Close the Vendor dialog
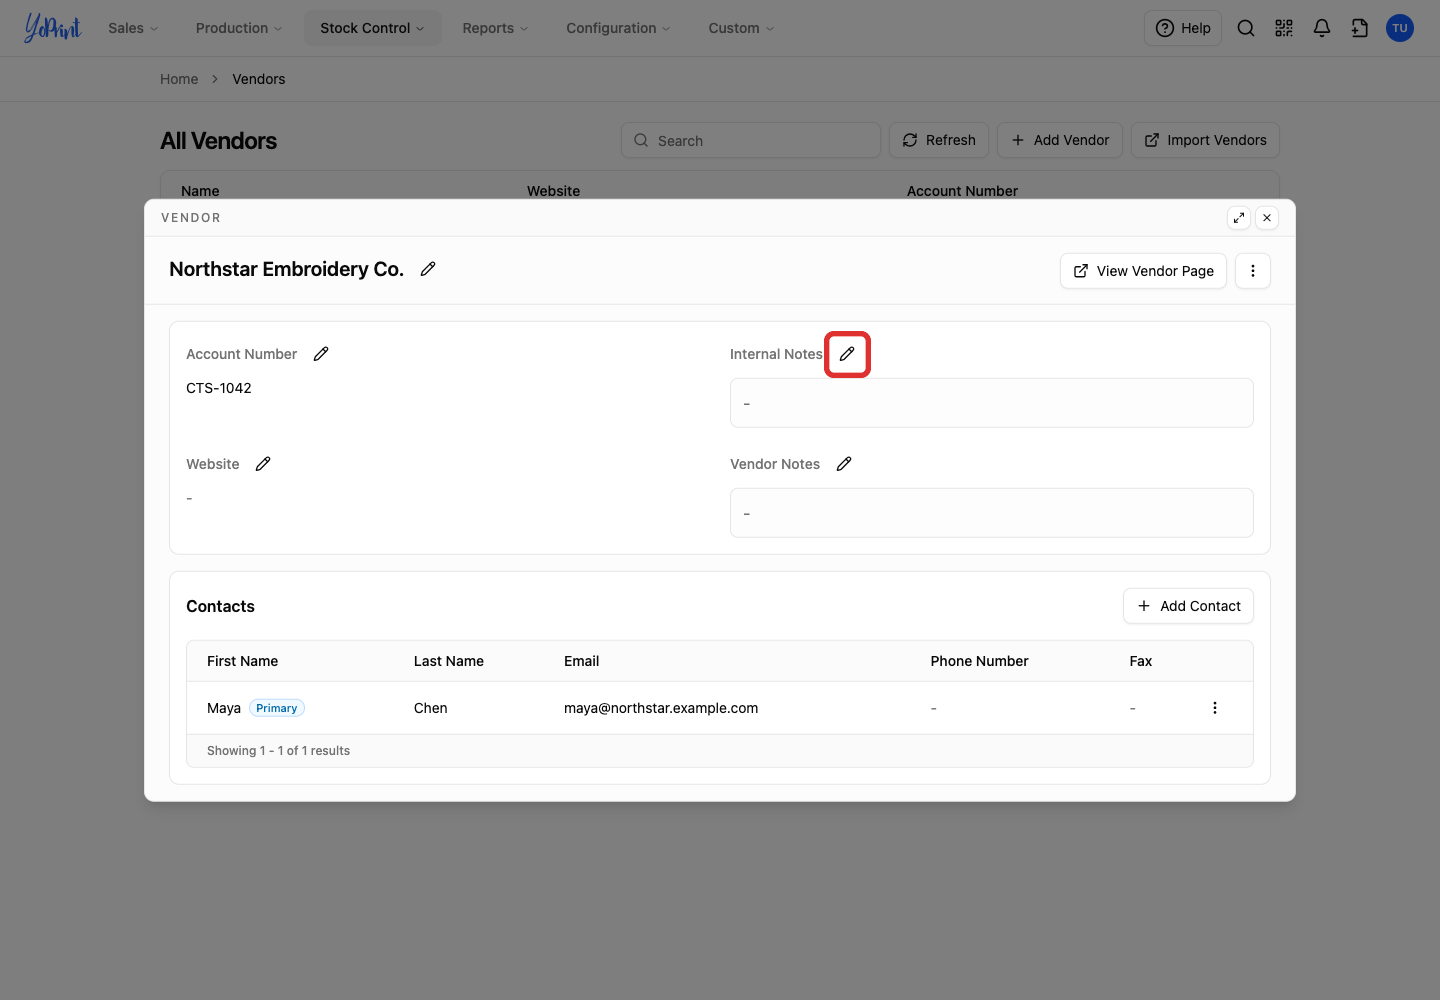Image resolution: width=1440 pixels, height=1000 pixels. (1267, 218)
